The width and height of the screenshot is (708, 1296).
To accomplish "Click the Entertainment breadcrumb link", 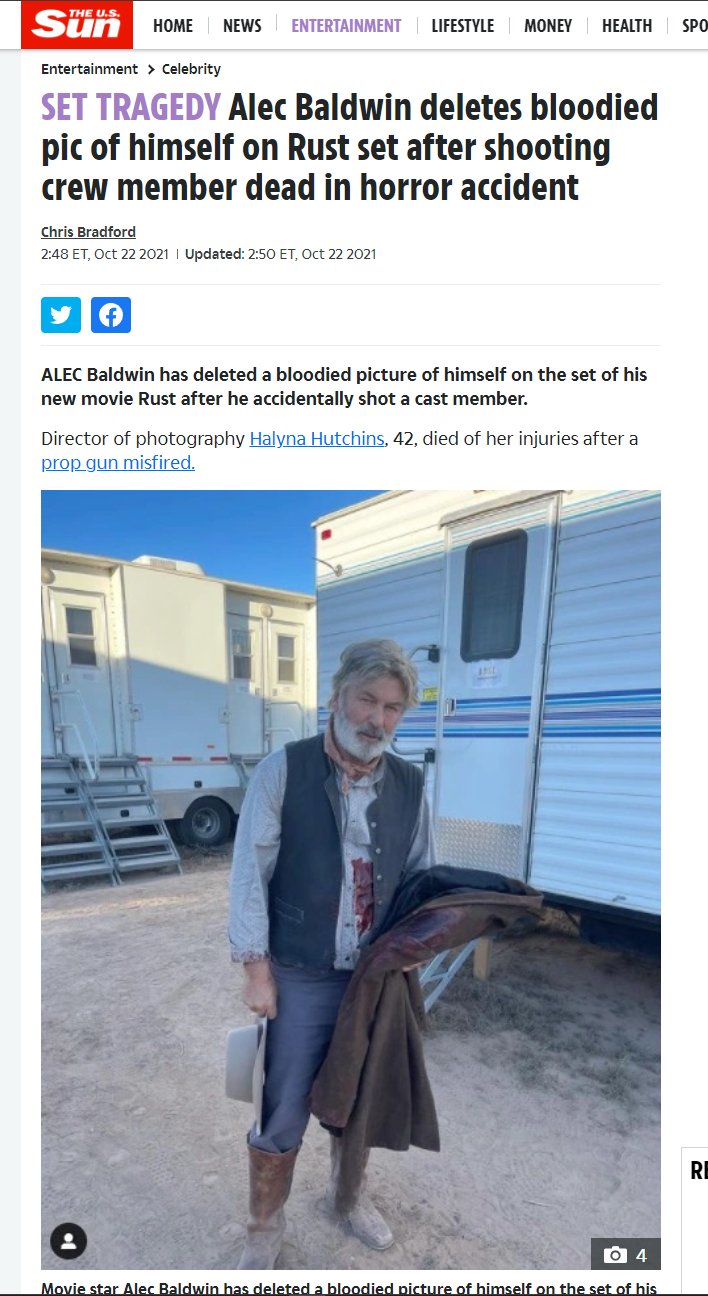I will 90,69.
